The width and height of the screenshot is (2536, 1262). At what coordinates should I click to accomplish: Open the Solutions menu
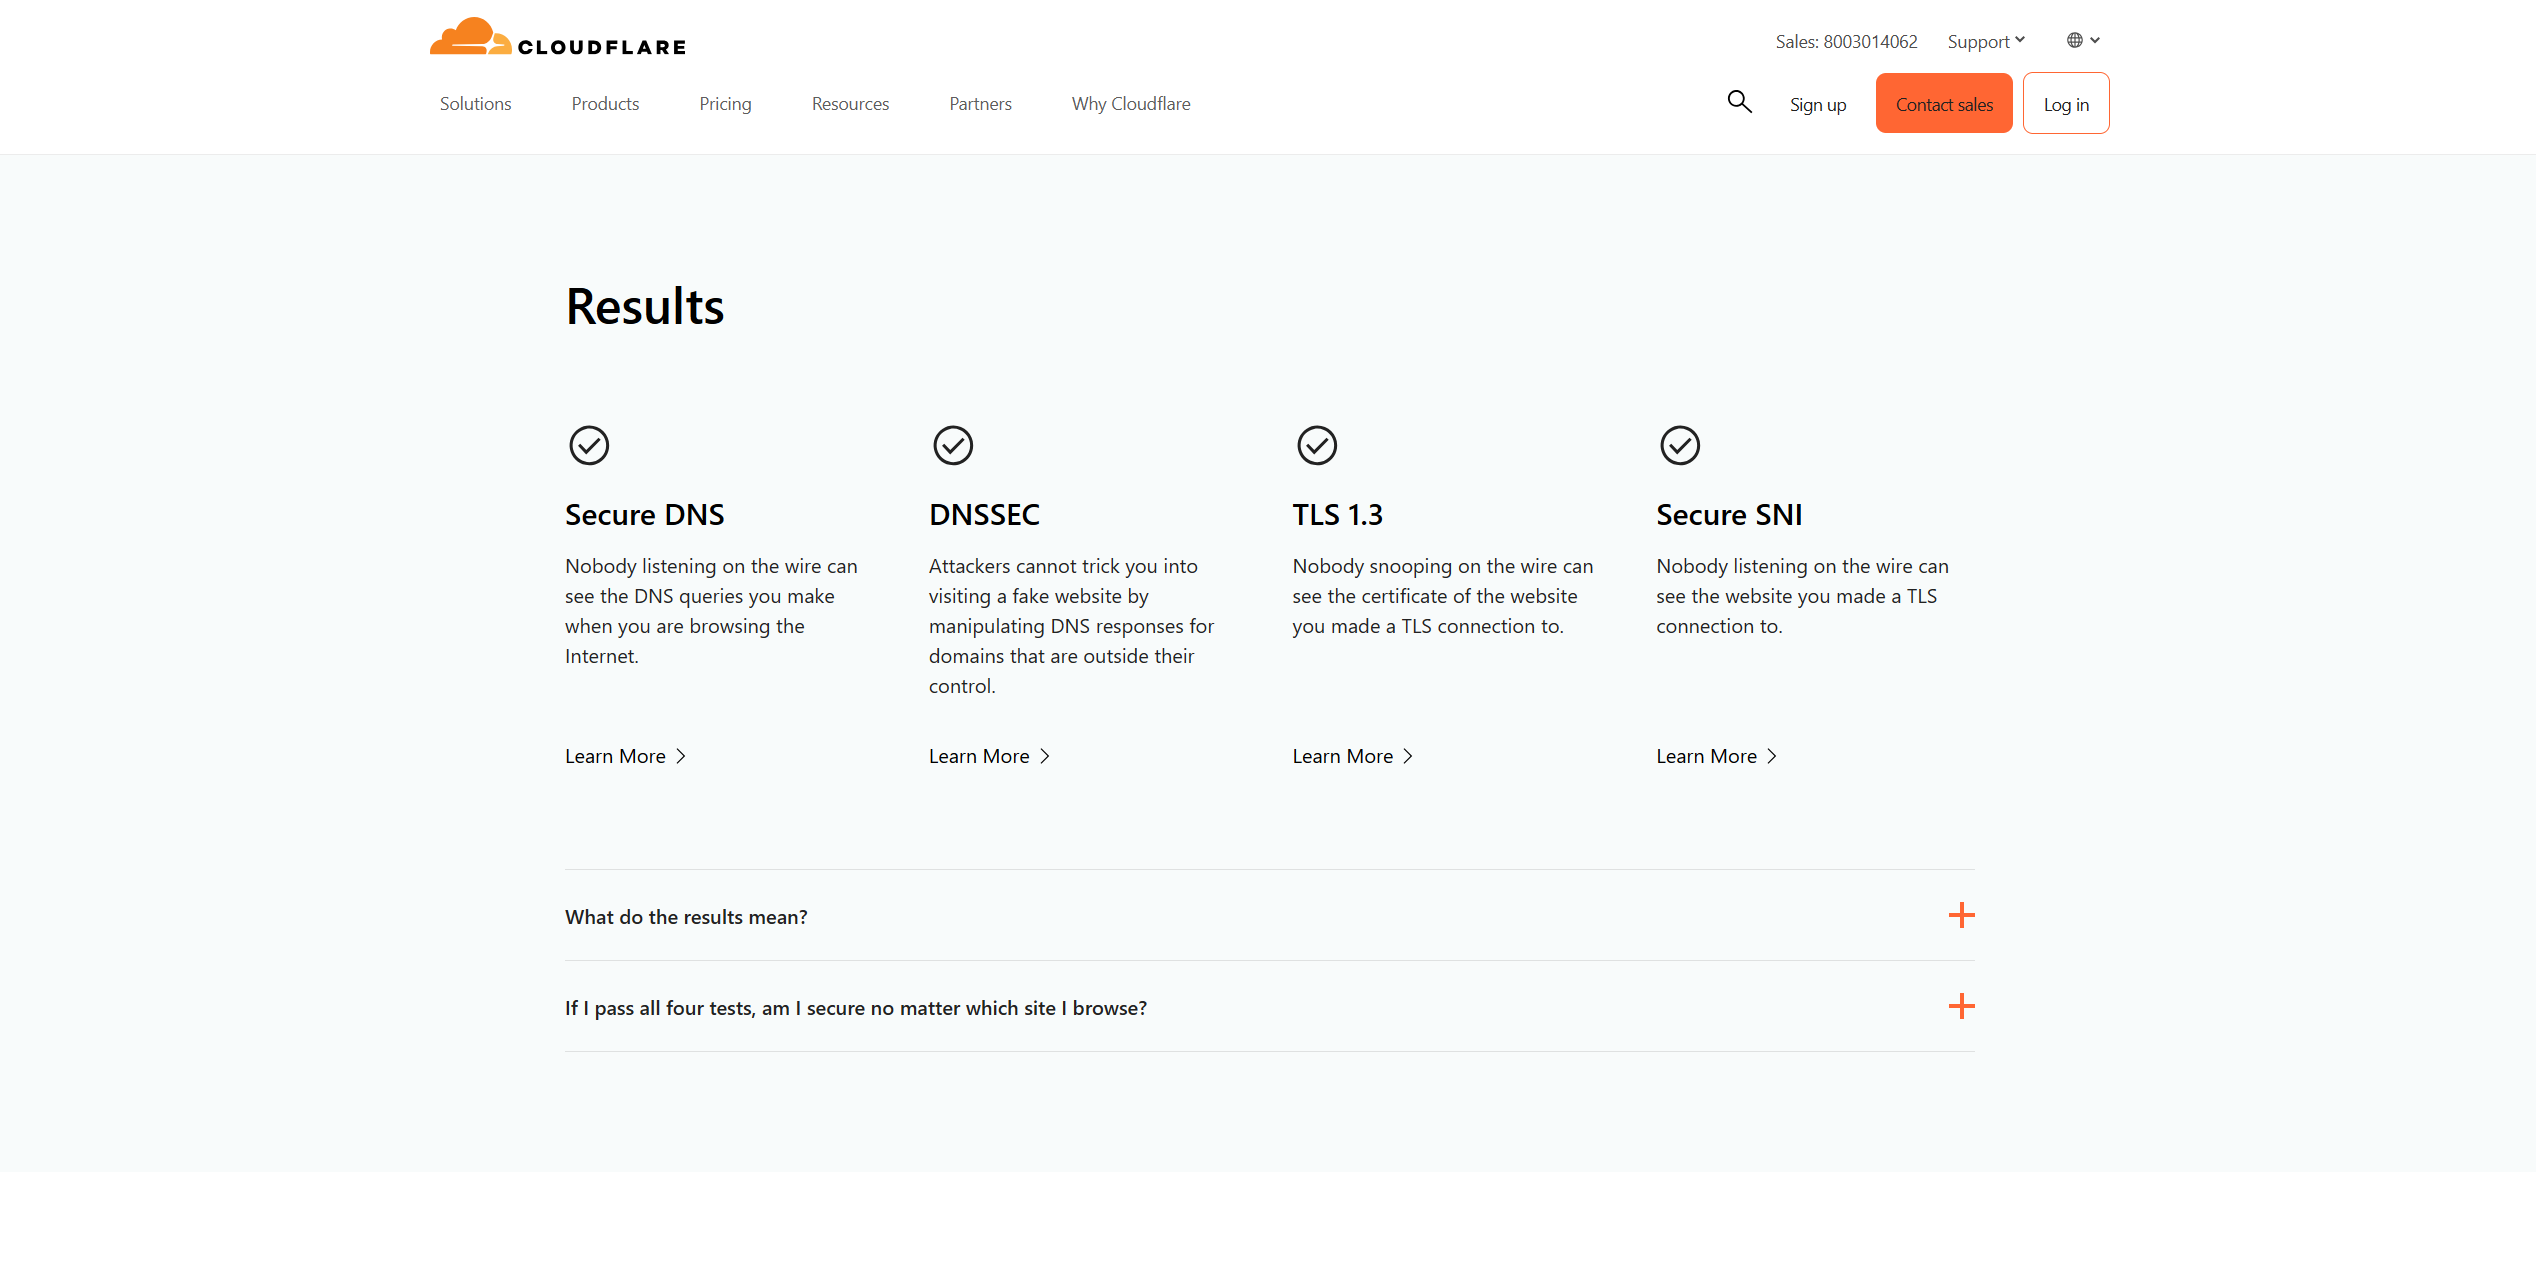pos(475,104)
